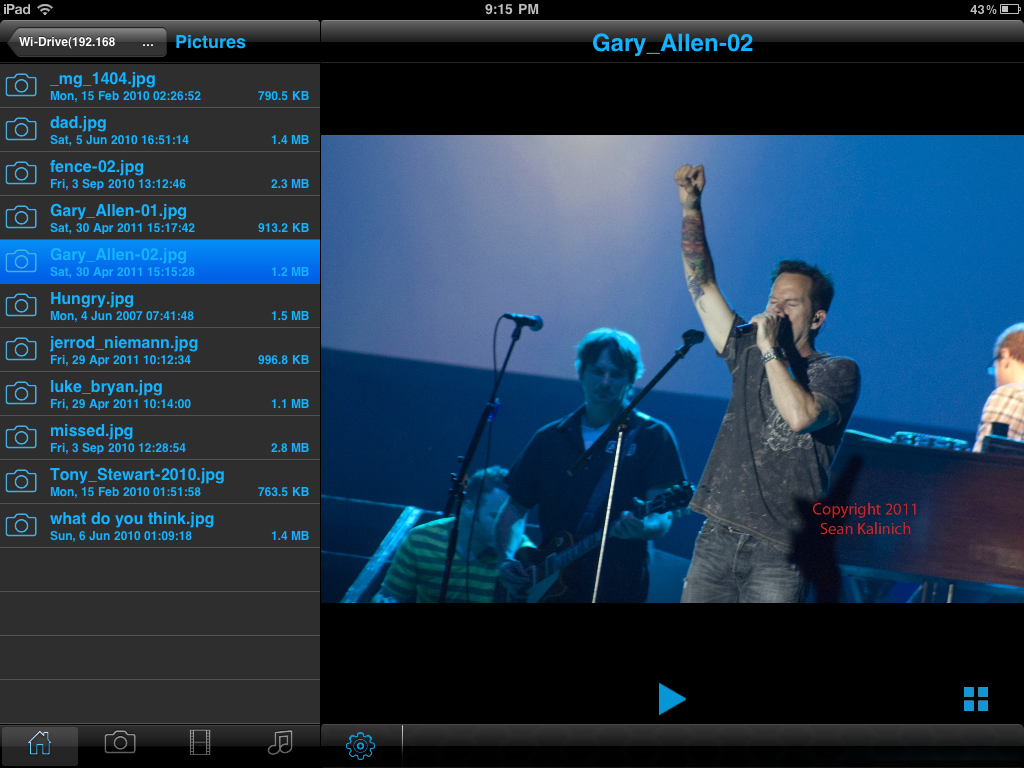Click the 2.8 MB file size
Screen dimensions: 1024x768
[x=289, y=448]
